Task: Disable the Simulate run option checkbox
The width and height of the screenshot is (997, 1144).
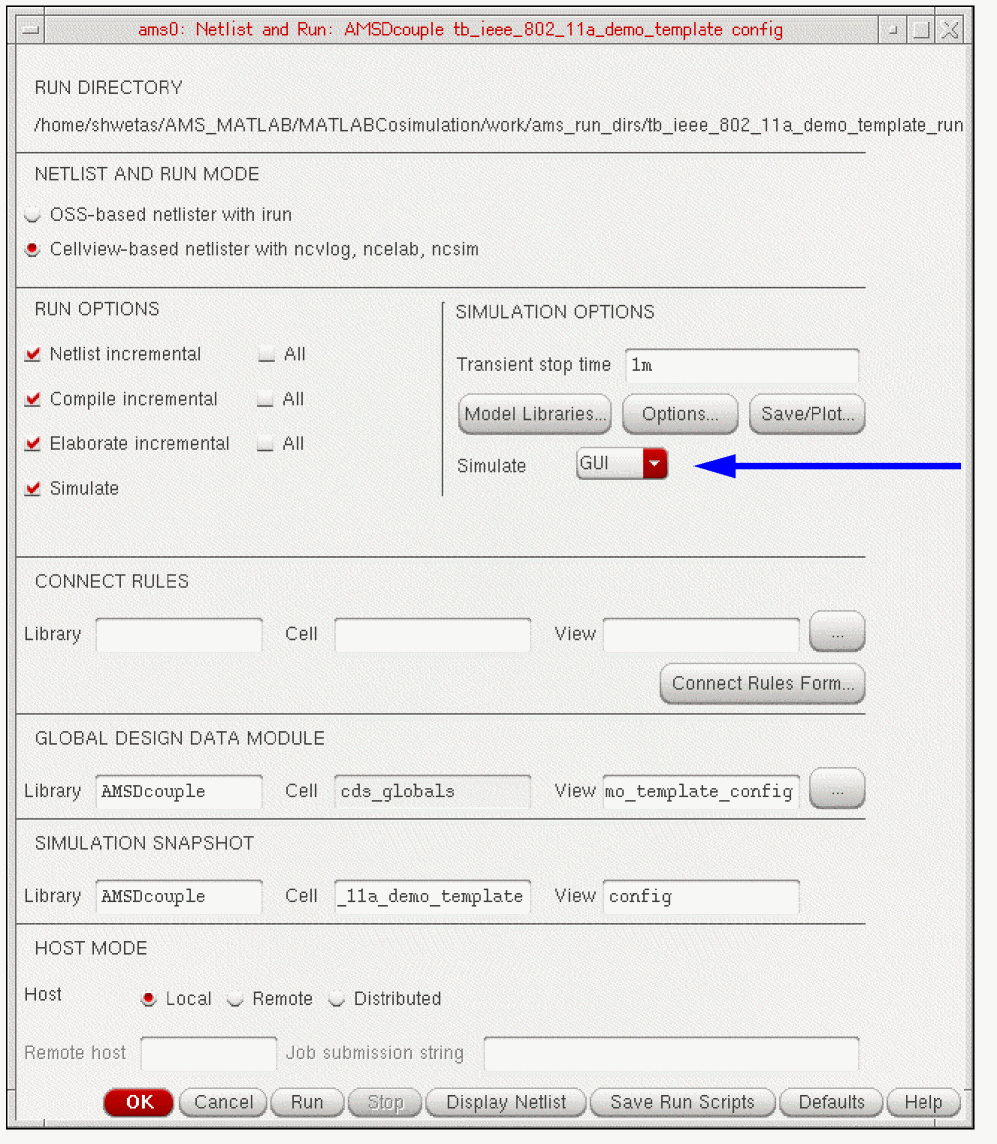Action: (x=32, y=489)
